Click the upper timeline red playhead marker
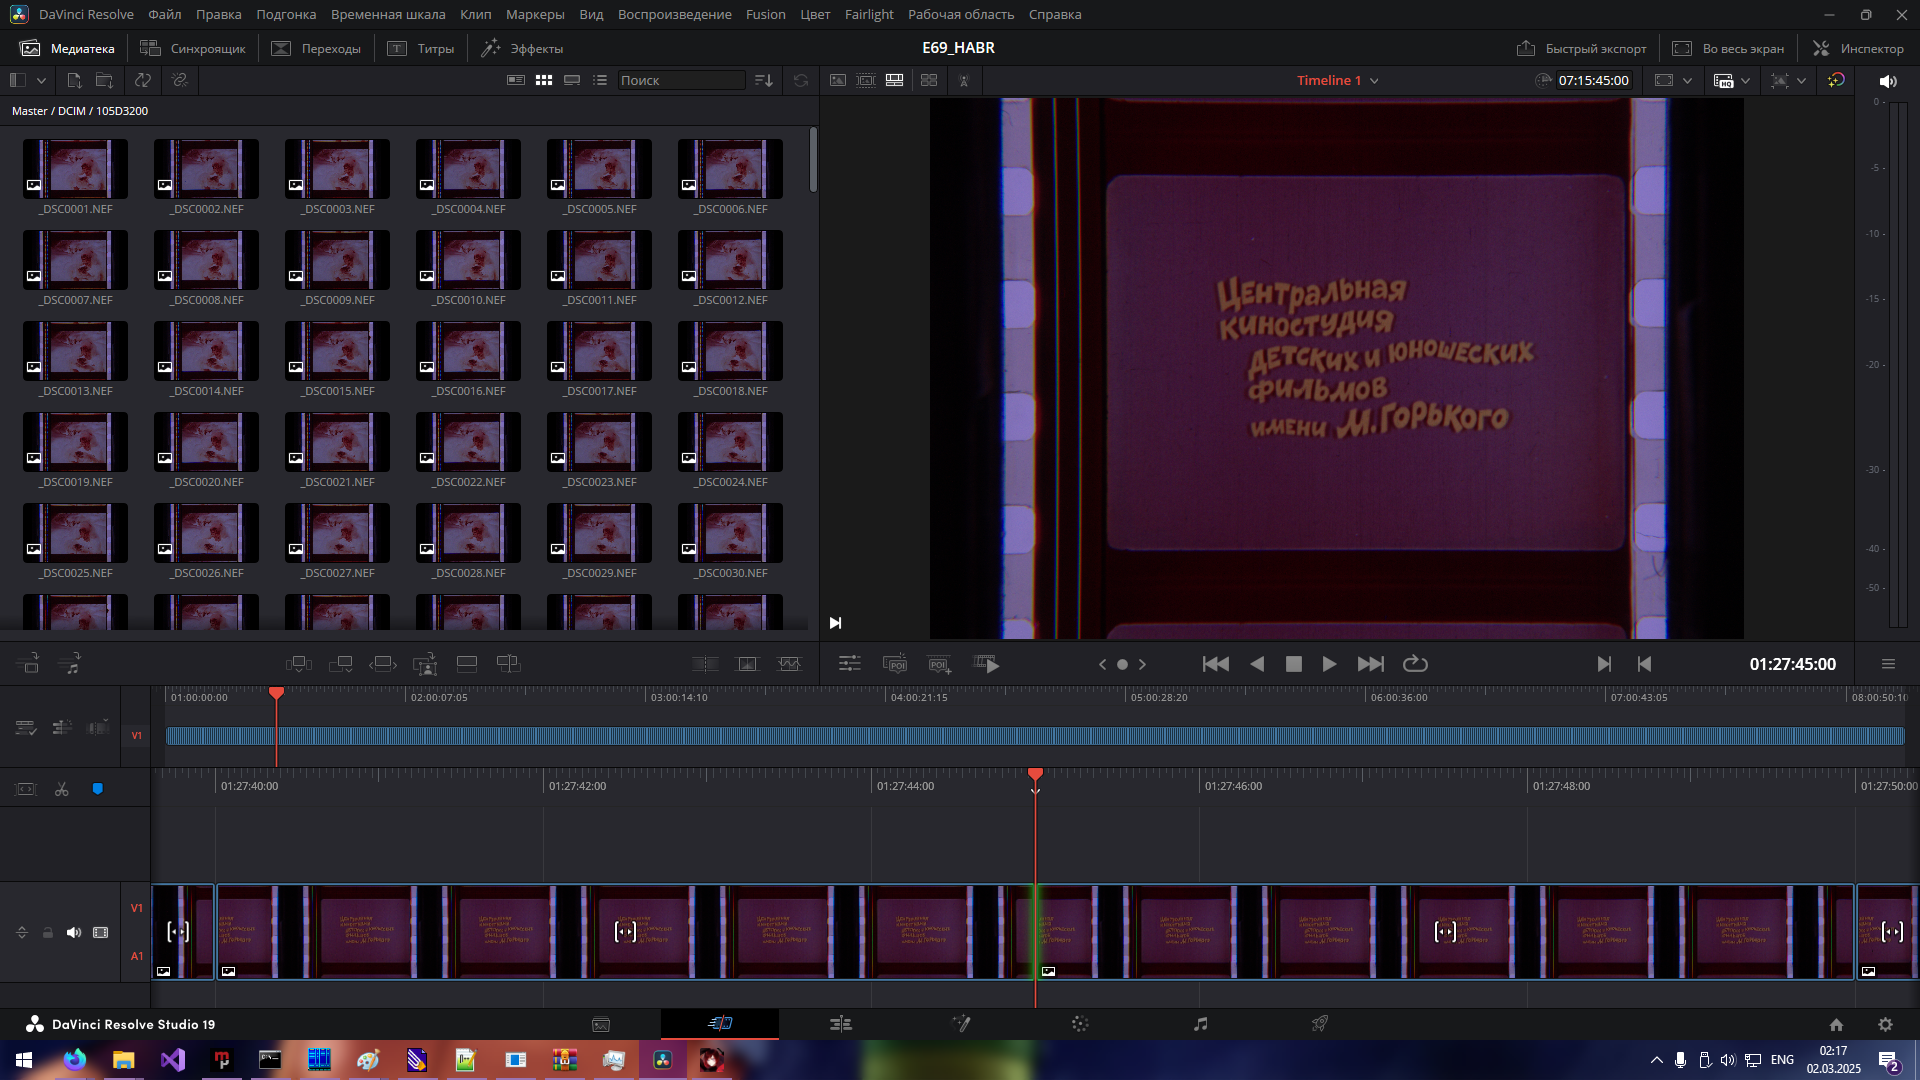1920x1080 pixels. click(x=276, y=693)
